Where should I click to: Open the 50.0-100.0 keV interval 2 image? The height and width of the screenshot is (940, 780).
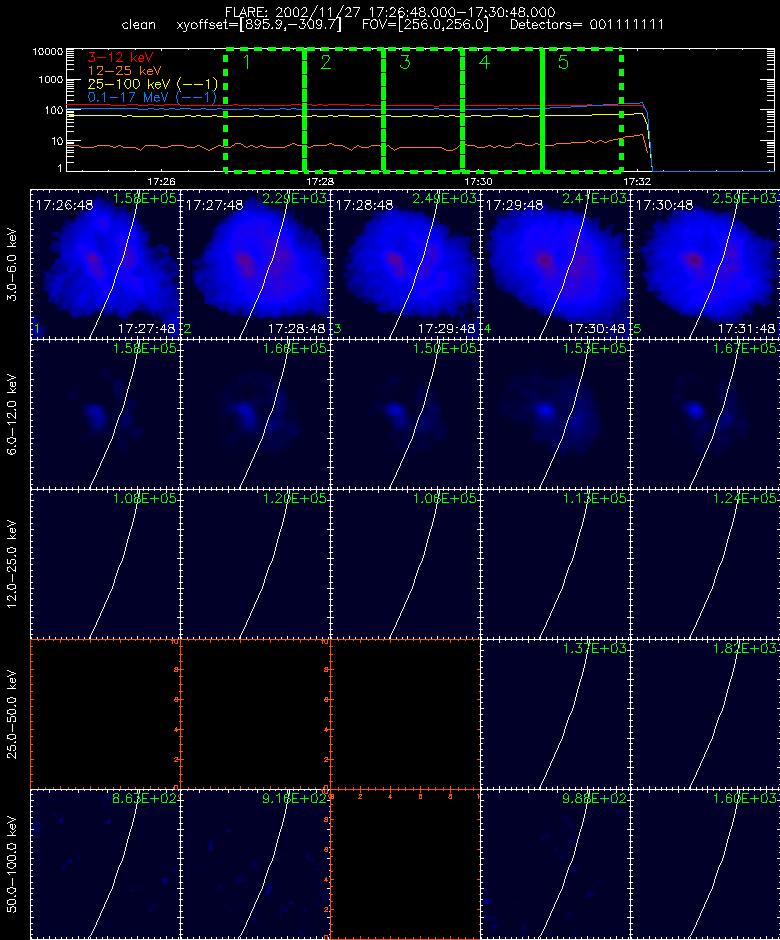[255, 864]
